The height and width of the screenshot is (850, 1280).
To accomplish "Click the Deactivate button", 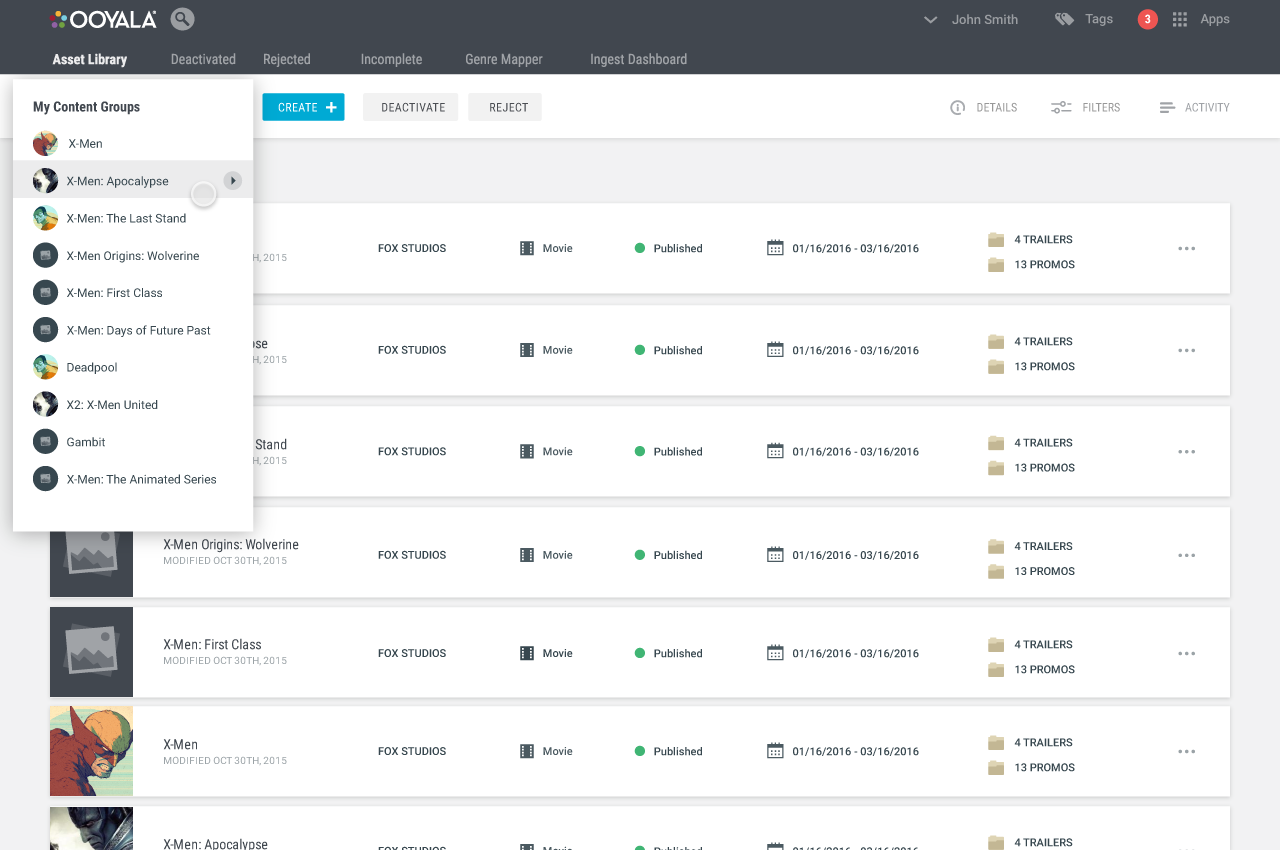I will pyautogui.click(x=411, y=107).
